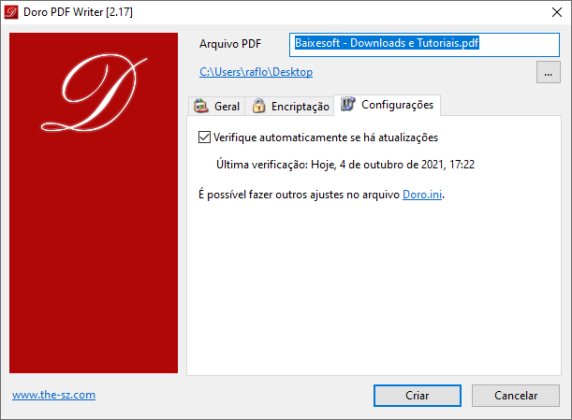This screenshot has width=572, height=420.
Task: Click the tools icon beside Configurações
Action: tap(348, 104)
